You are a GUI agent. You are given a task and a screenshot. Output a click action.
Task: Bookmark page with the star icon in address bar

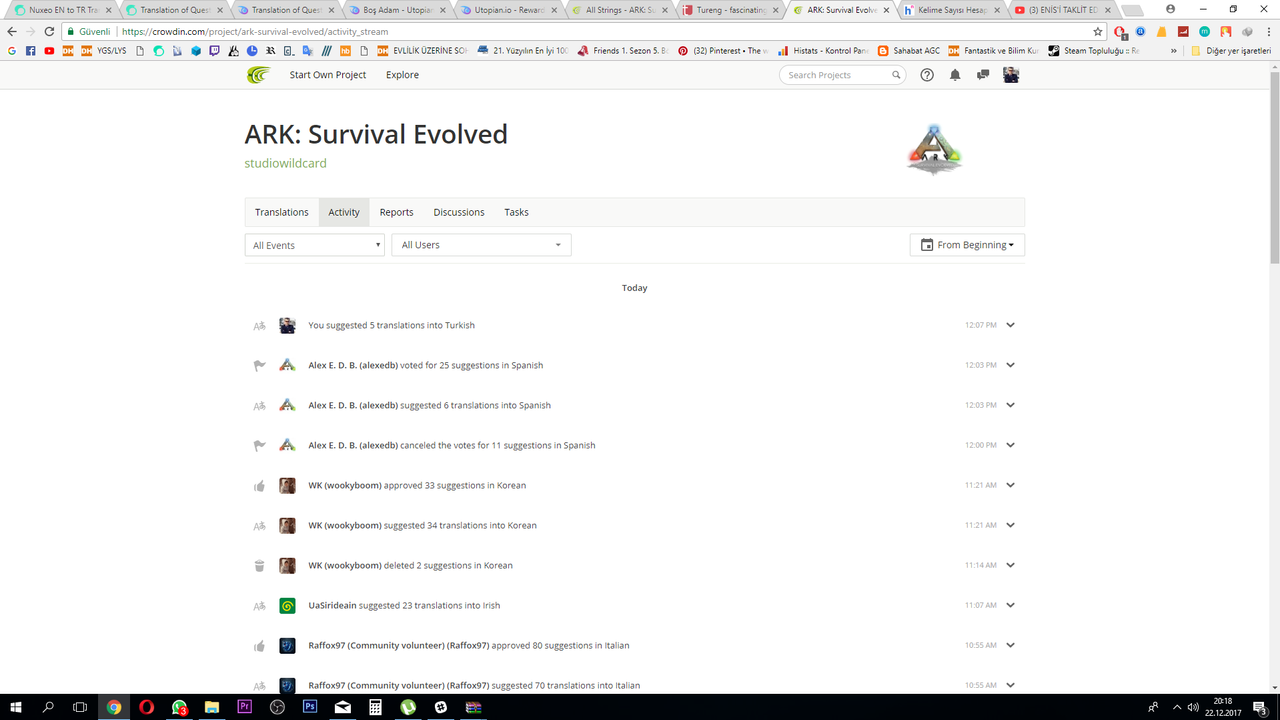point(1098,31)
